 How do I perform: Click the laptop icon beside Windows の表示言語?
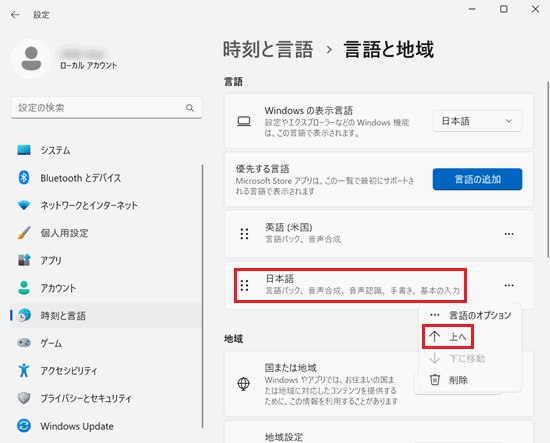click(x=244, y=121)
